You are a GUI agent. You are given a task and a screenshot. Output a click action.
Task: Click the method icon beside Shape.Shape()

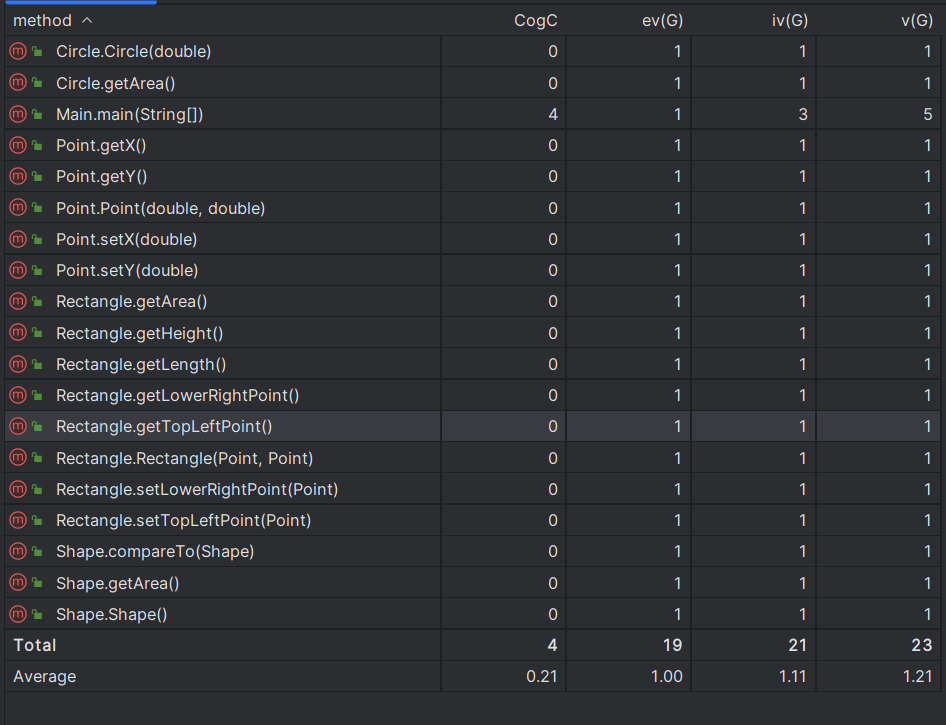coord(17,614)
